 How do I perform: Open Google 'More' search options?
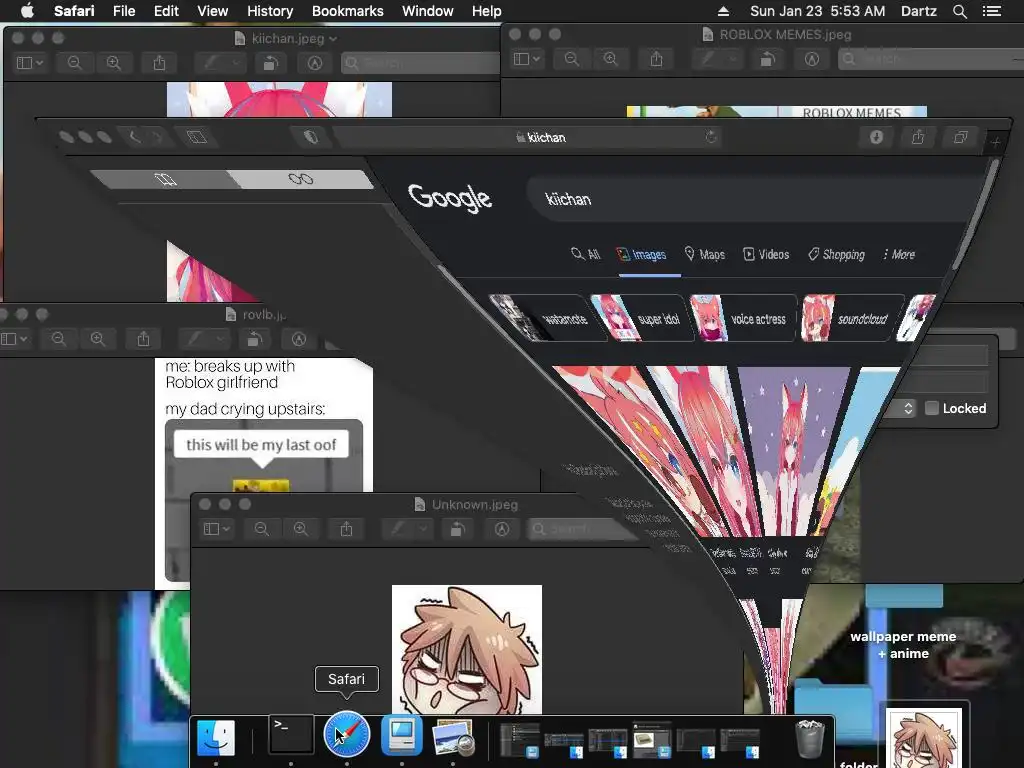click(899, 254)
